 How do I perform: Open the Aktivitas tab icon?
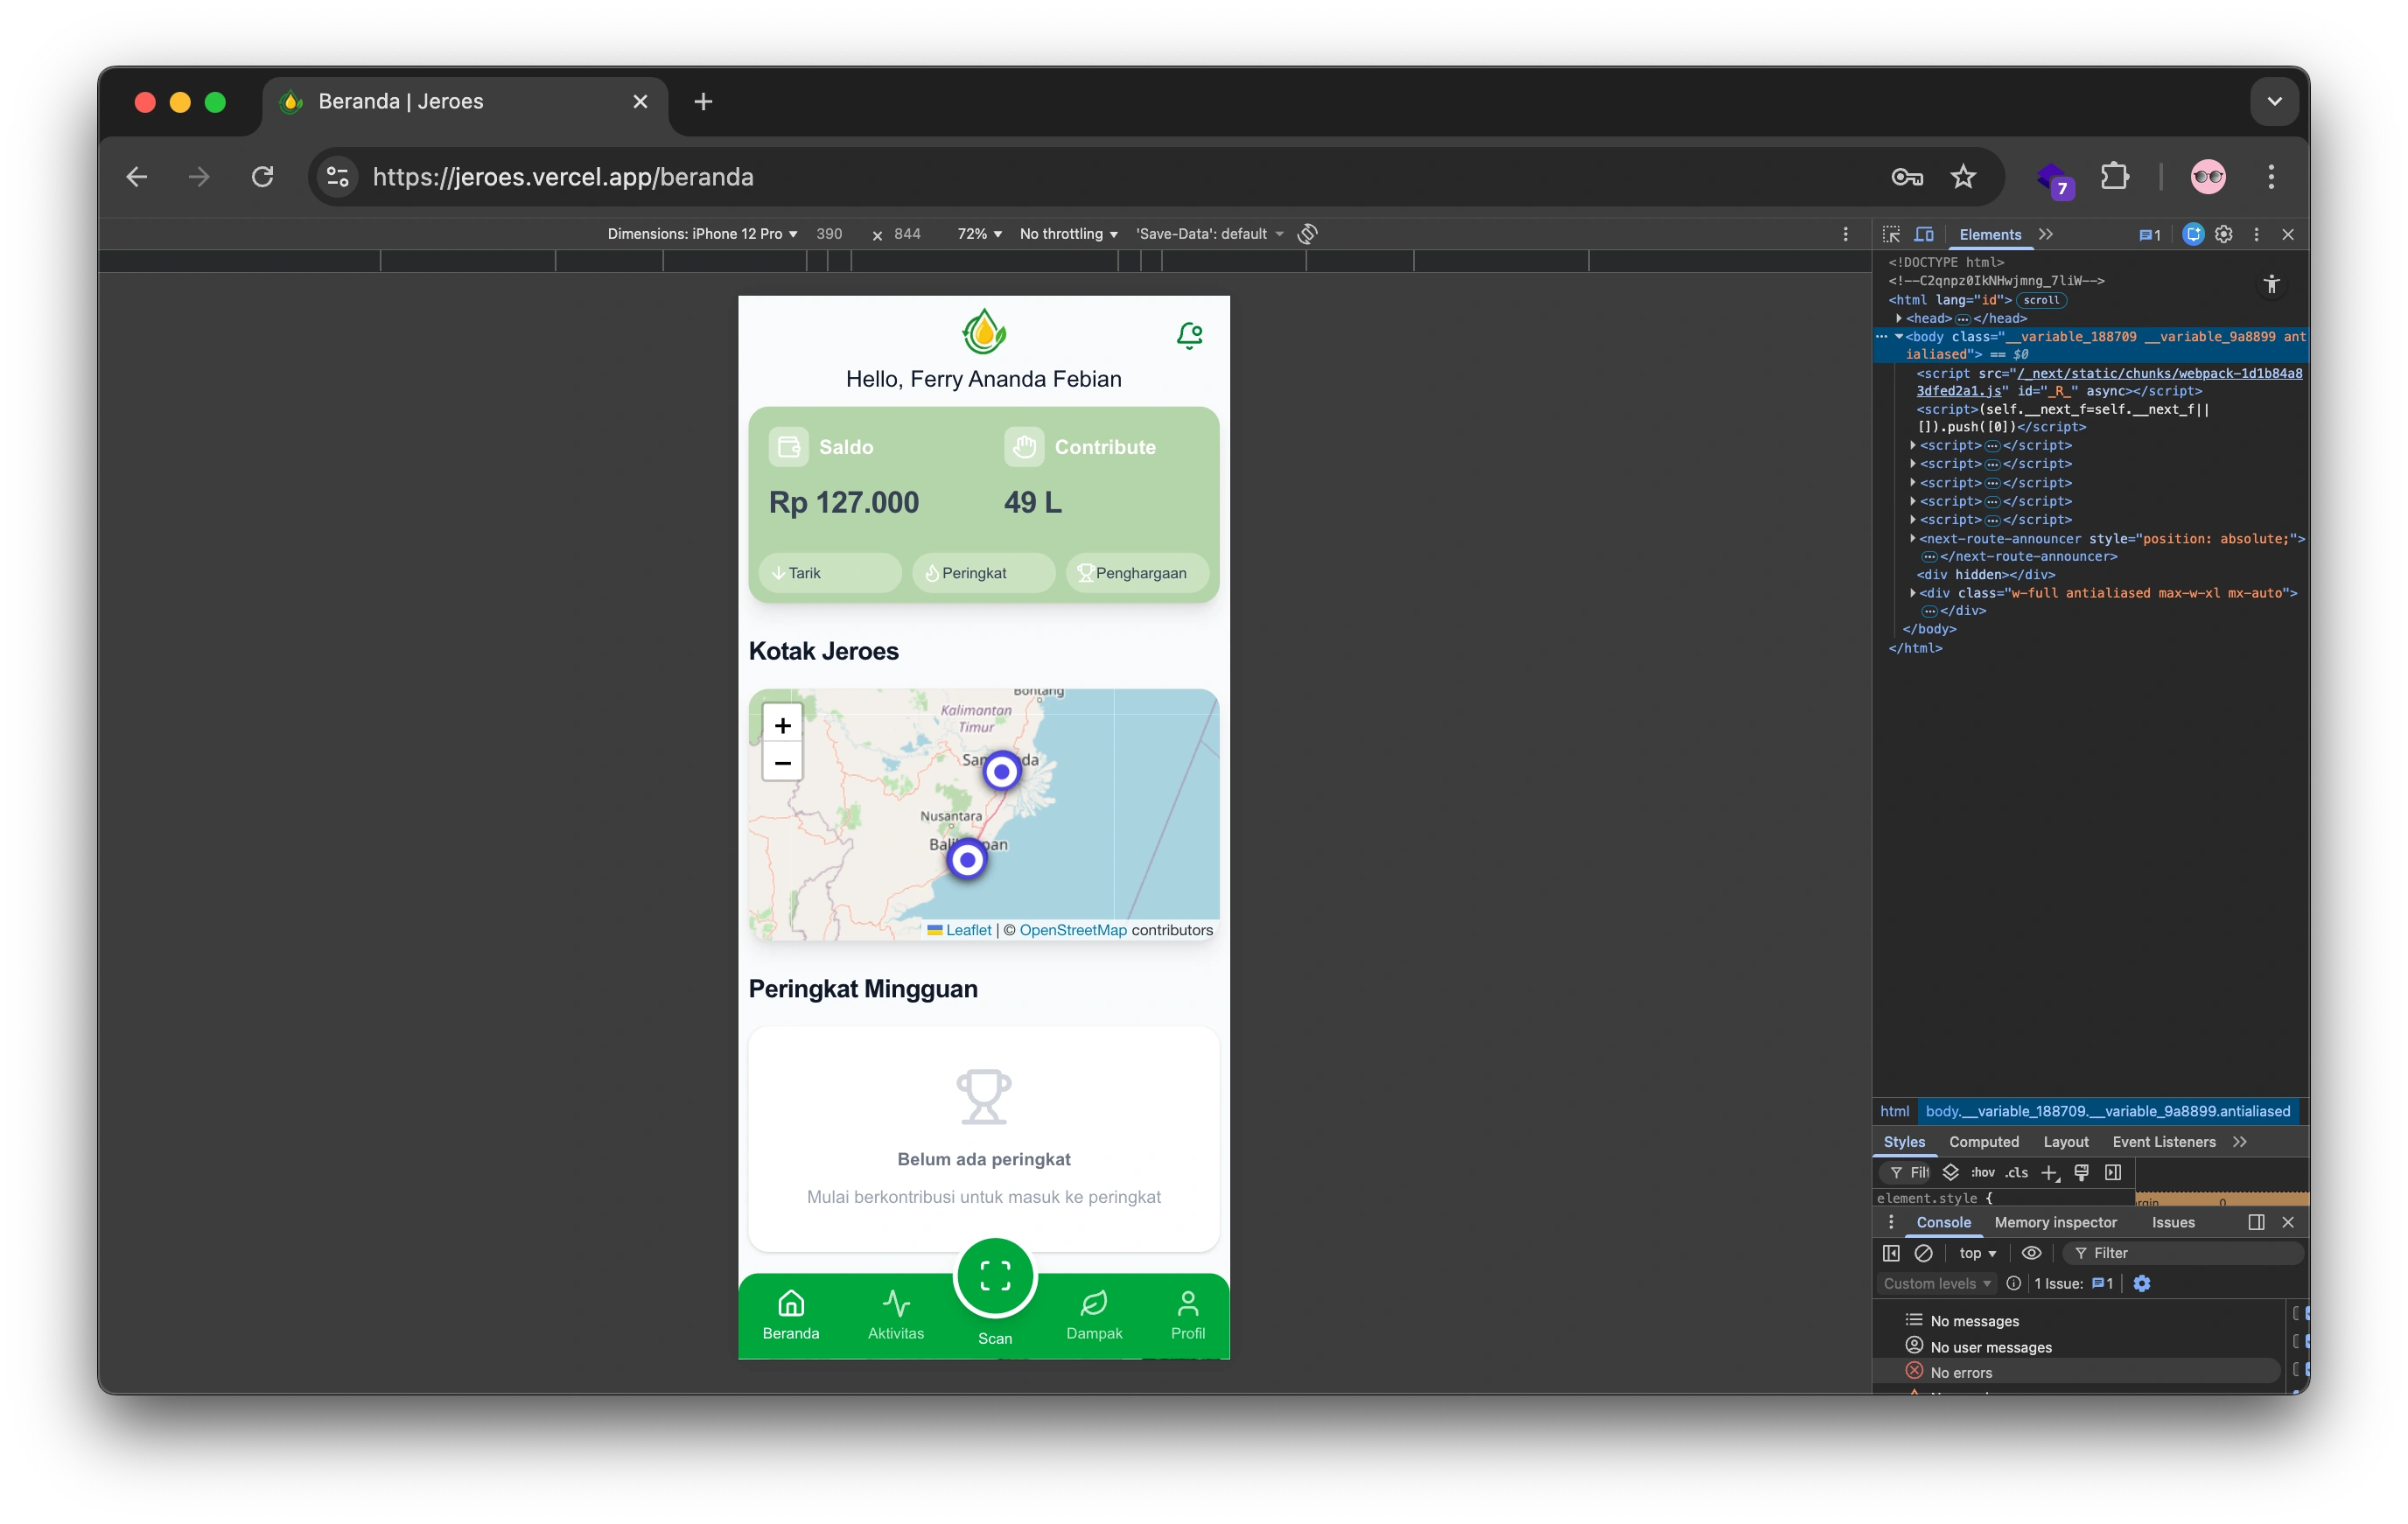pyautogui.click(x=896, y=1303)
